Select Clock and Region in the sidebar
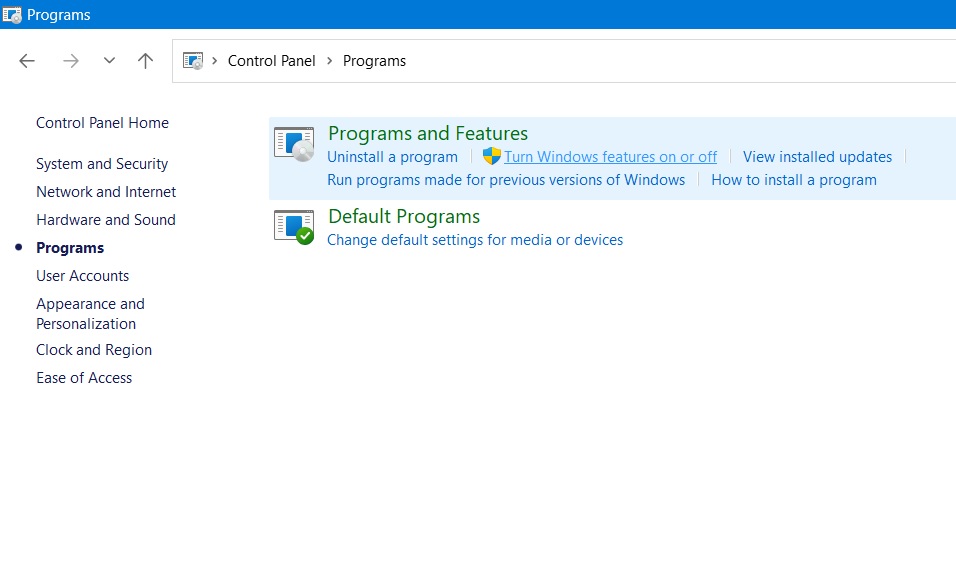 coord(93,350)
